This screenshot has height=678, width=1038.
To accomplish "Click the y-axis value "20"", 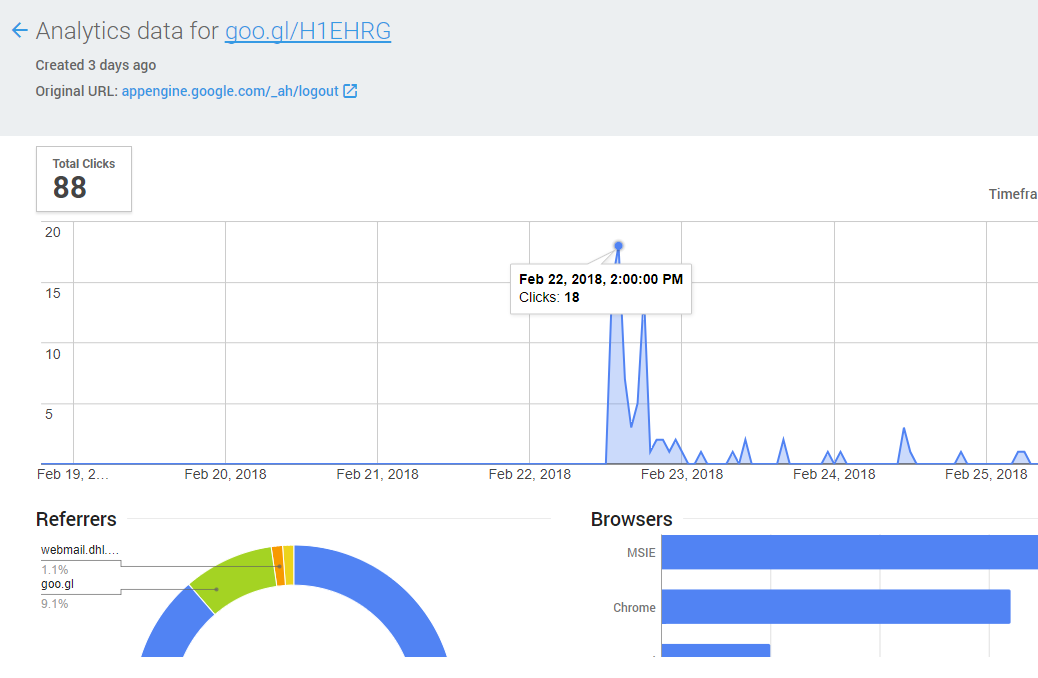I will [52, 232].
